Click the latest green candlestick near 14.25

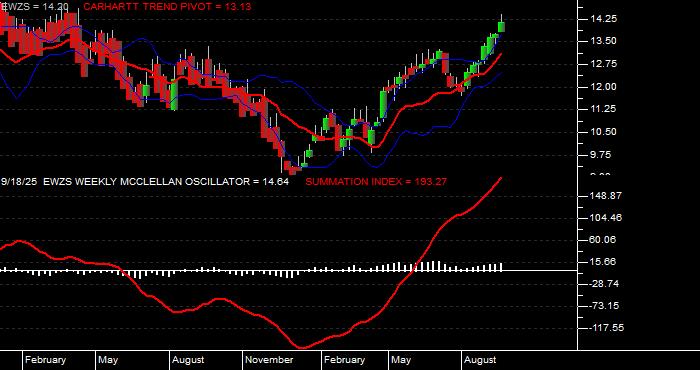(x=501, y=26)
